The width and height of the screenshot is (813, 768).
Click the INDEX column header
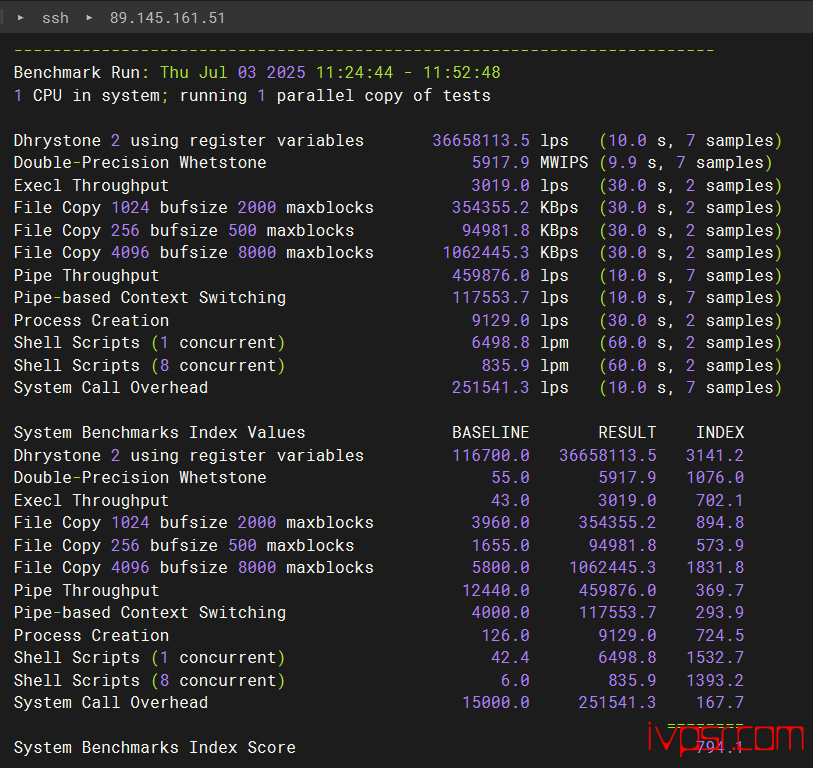(x=720, y=433)
